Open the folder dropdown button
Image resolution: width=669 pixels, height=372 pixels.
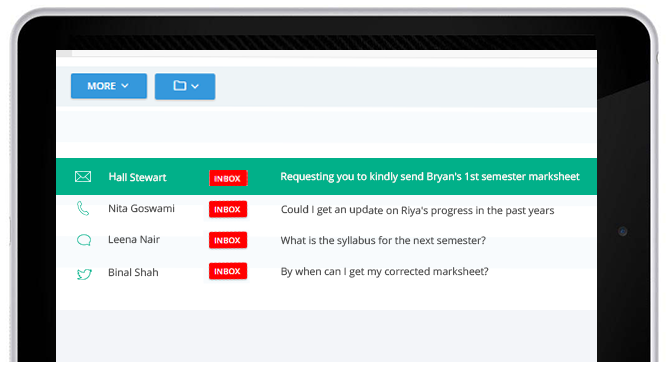tap(185, 86)
